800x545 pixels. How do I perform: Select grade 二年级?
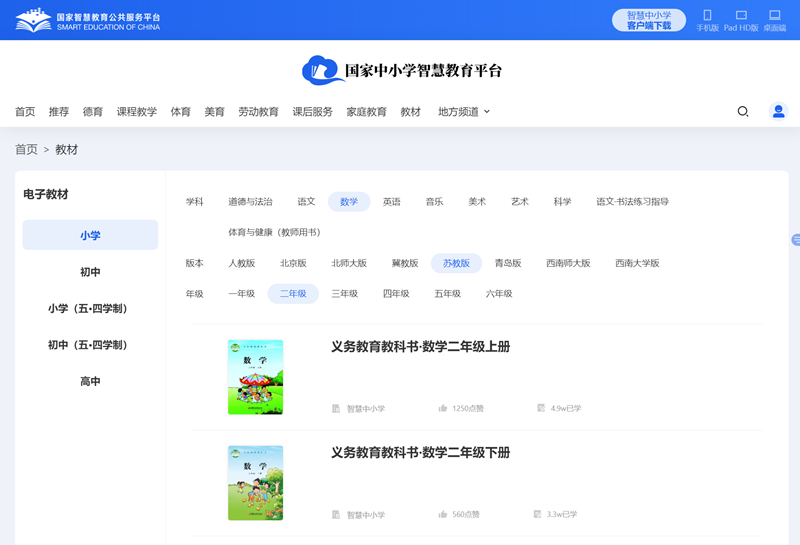coord(293,293)
